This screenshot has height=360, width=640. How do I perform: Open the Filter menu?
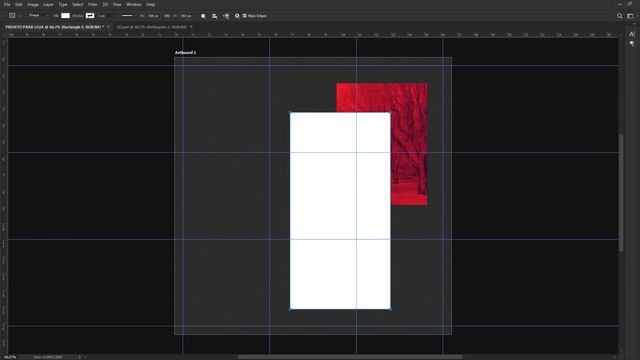93,4
